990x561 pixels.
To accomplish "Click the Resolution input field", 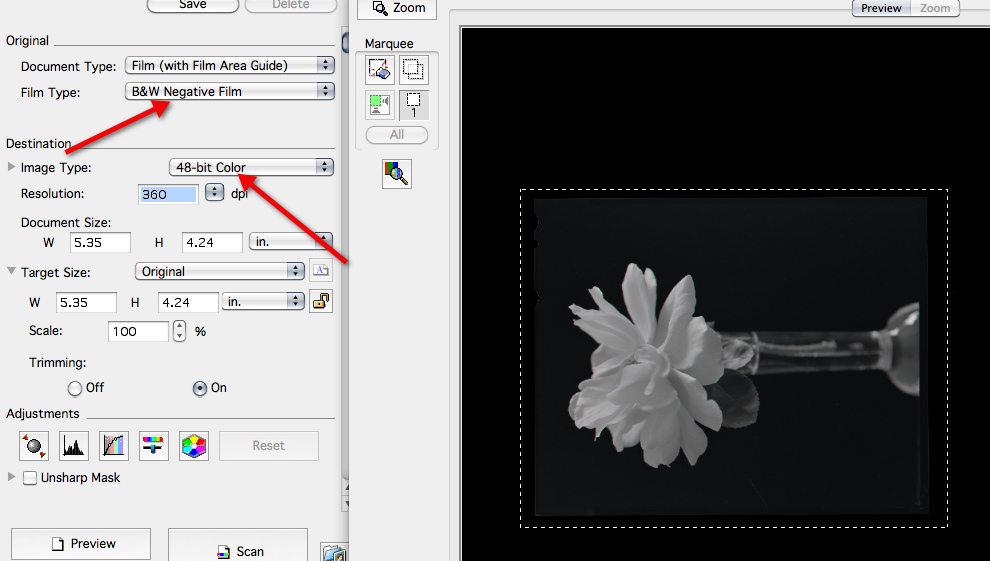I will [167, 194].
